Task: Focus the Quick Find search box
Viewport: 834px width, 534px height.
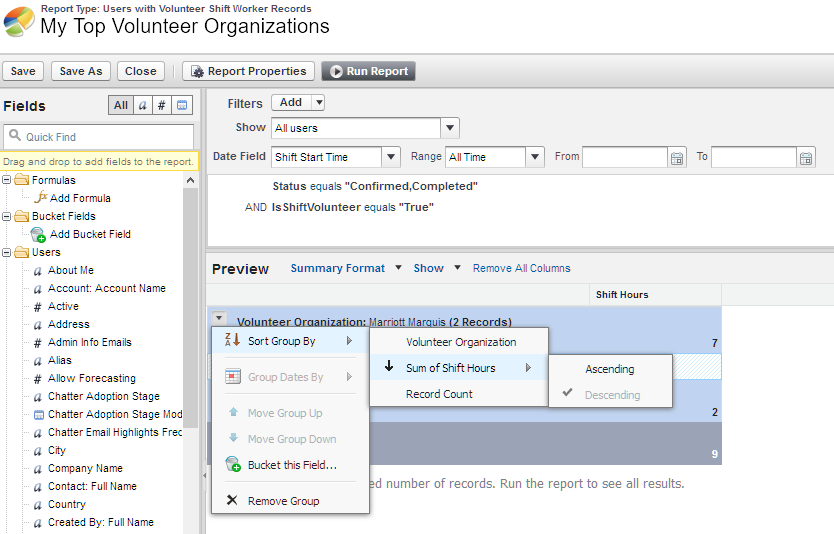Action: click(99, 137)
